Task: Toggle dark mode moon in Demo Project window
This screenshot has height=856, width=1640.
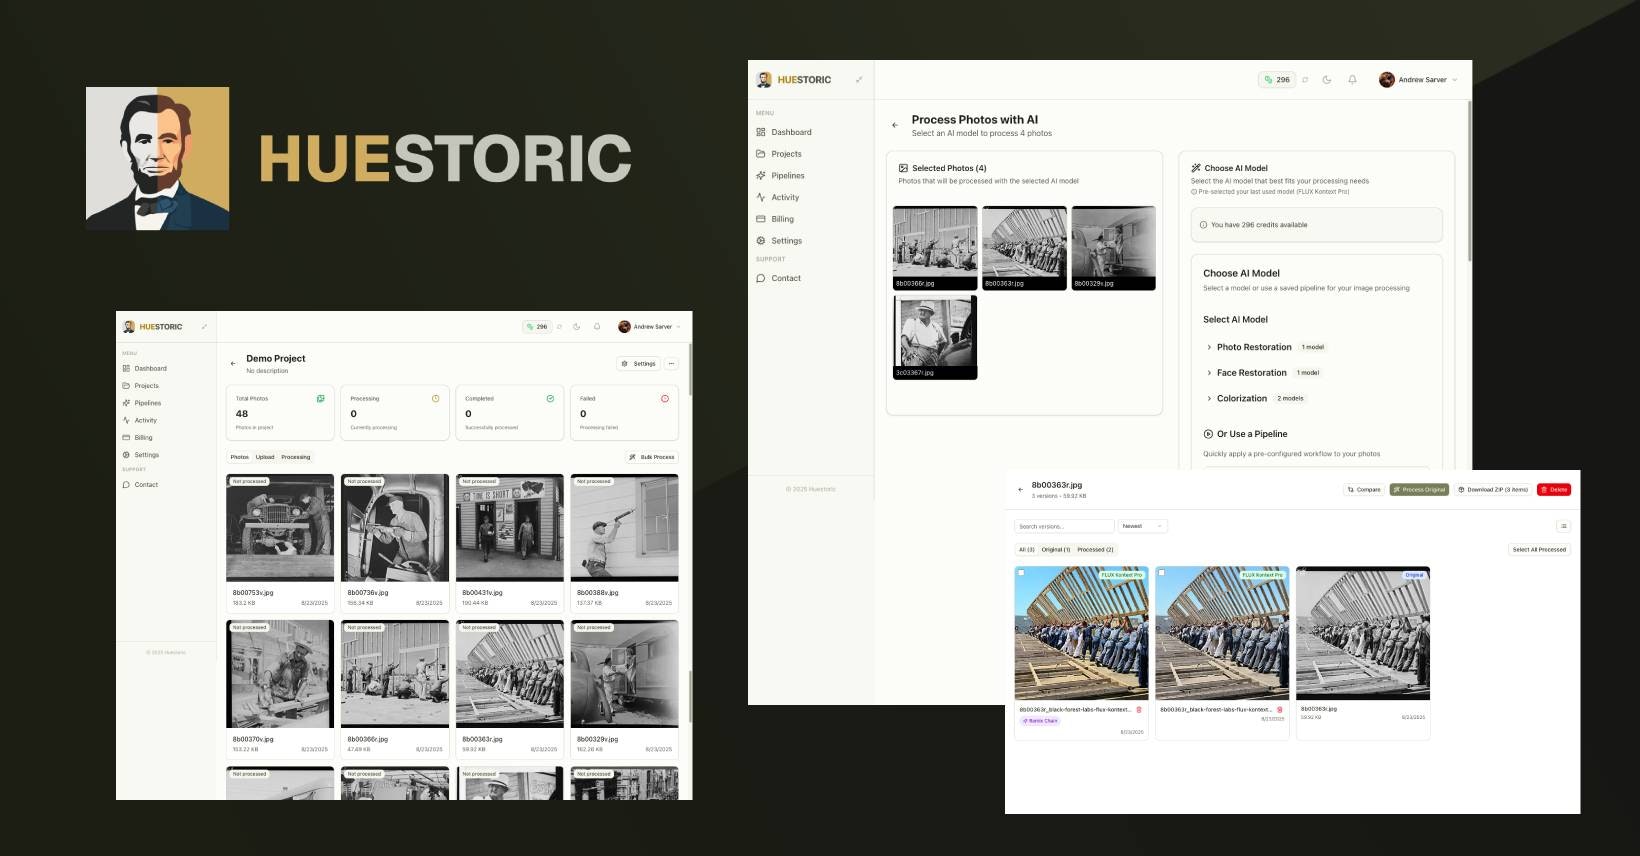Action: coord(577,326)
